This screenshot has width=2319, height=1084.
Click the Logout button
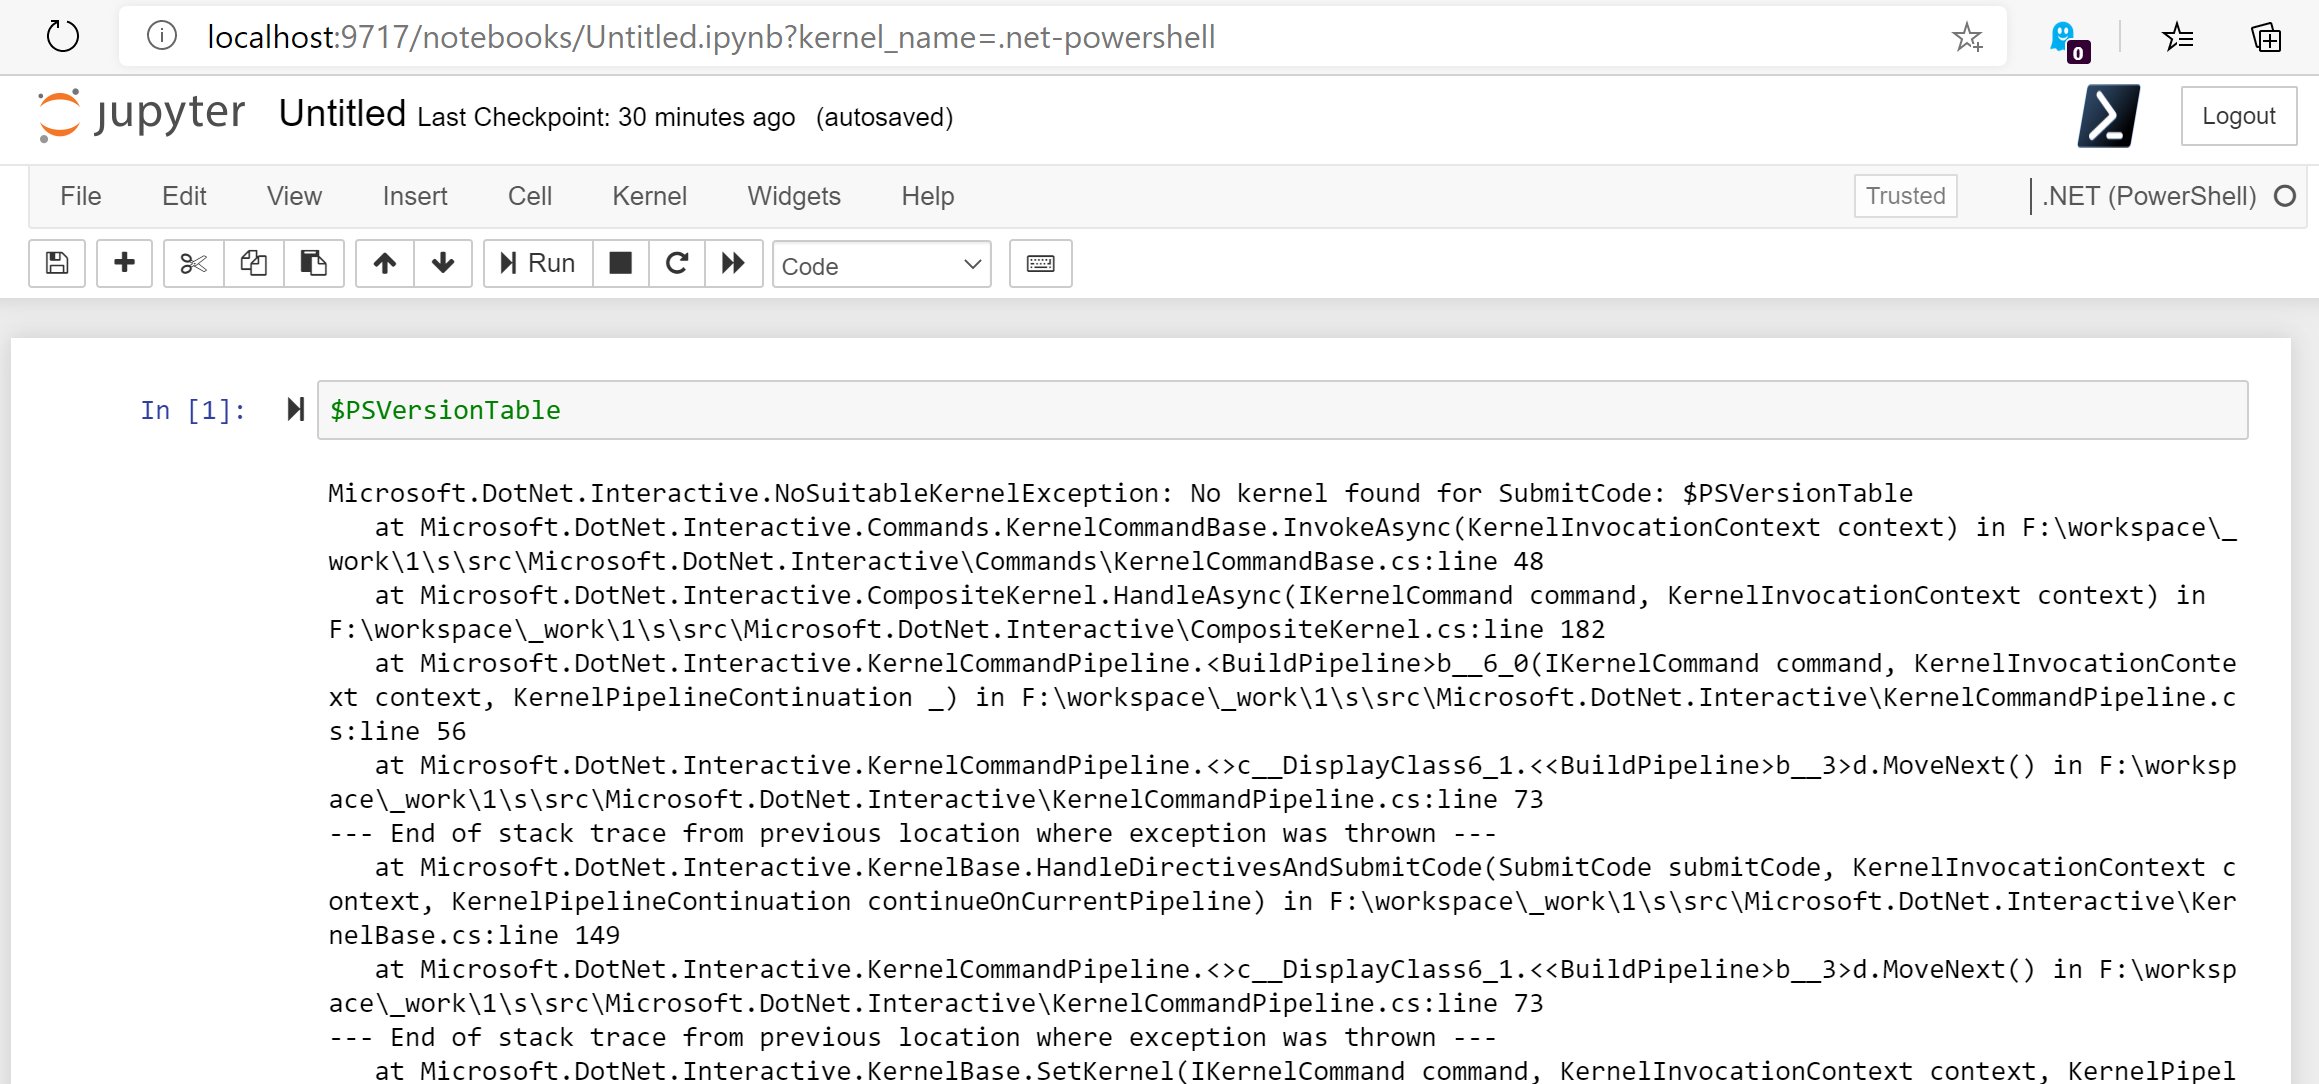2238,115
